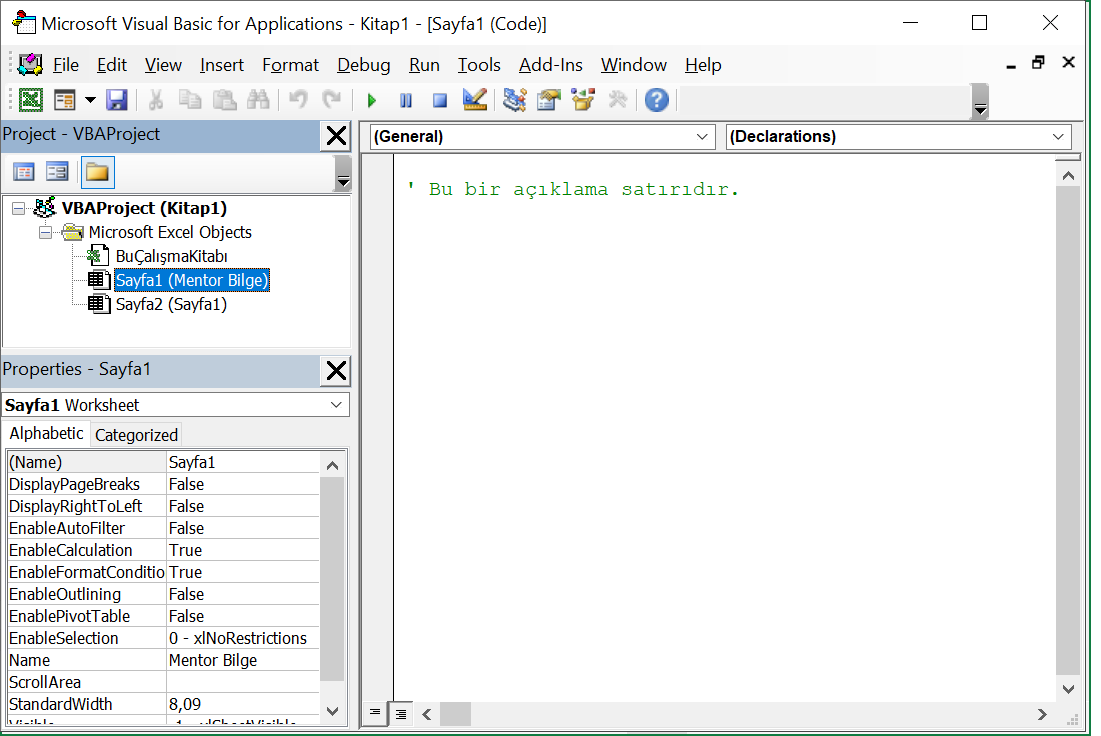The height and width of the screenshot is (736, 1101).
Task: Click View Object icon in Project pane
Action: tap(57, 172)
